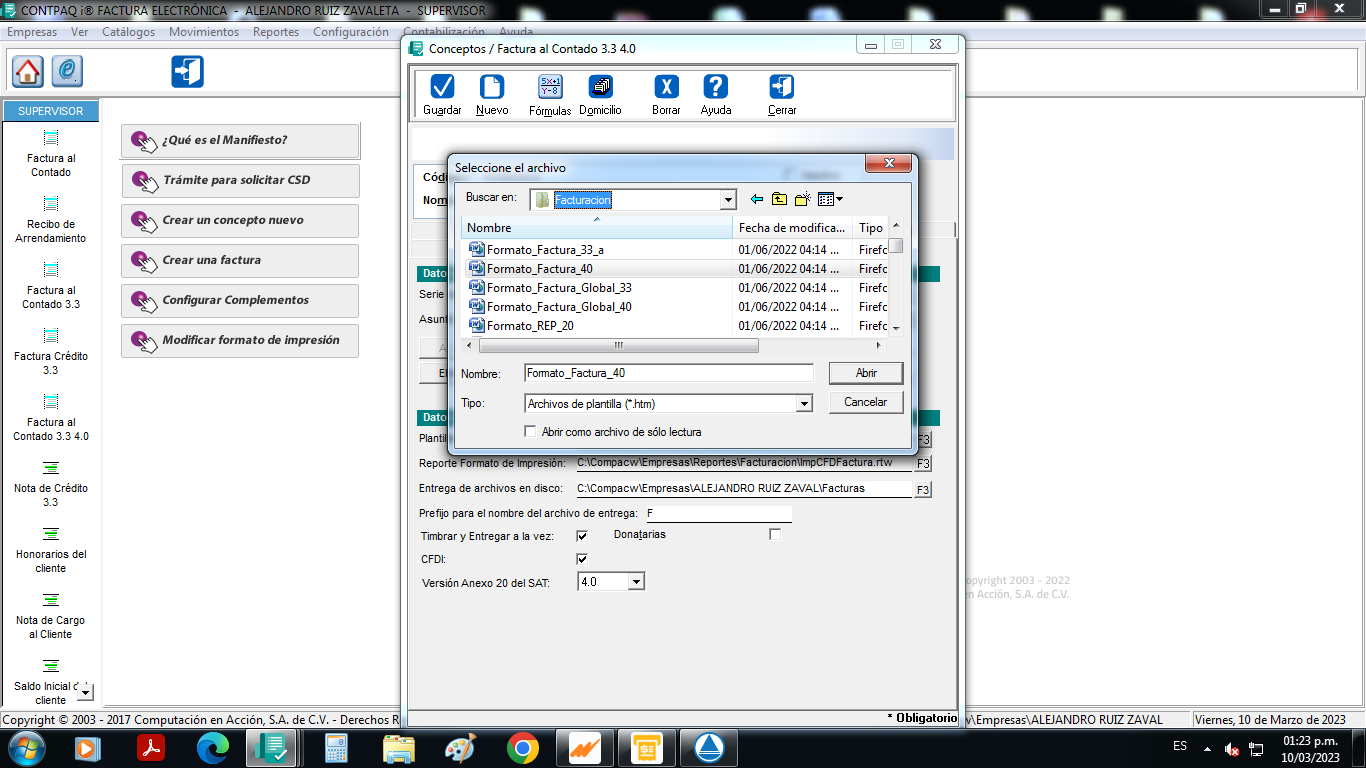Open the calculator taskbar icon
The image size is (1366, 768).
point(336,748)
